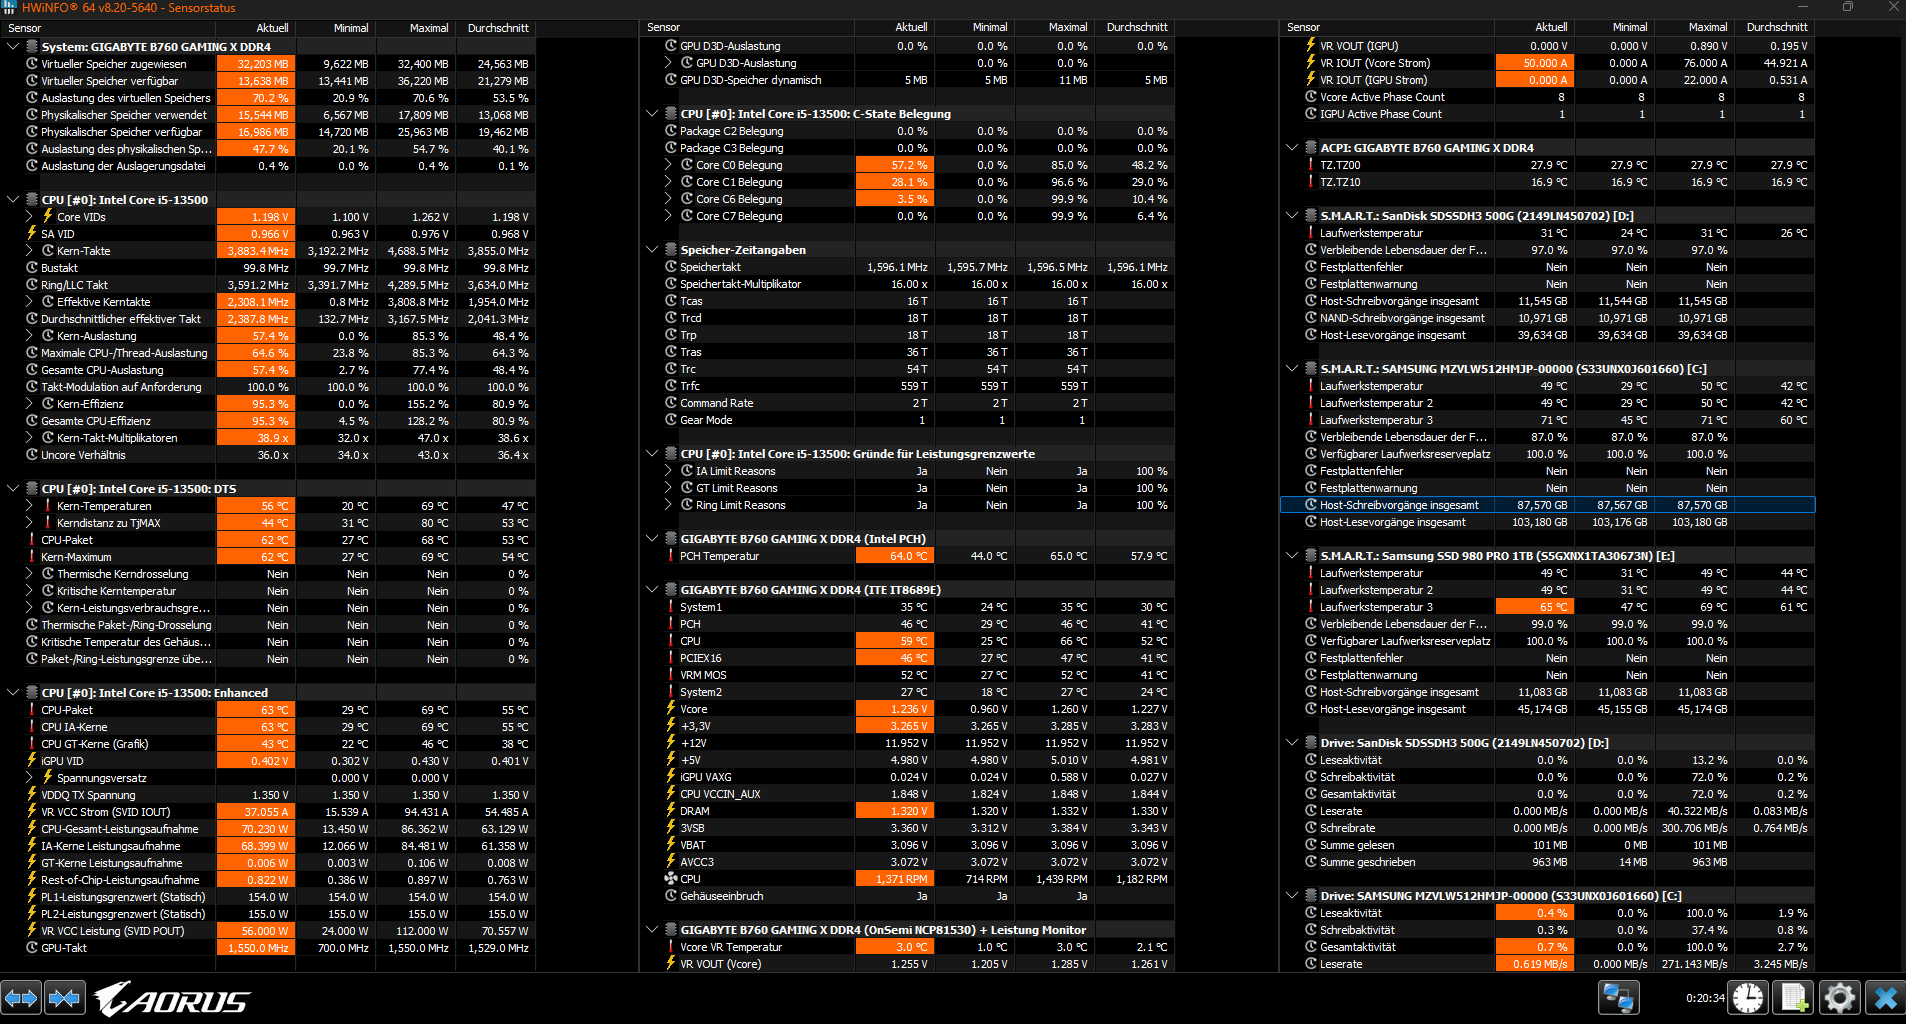The image size is (1906, 1024).
Task: Select the Summe geschrieben row
Action: tap(1547, 862)
